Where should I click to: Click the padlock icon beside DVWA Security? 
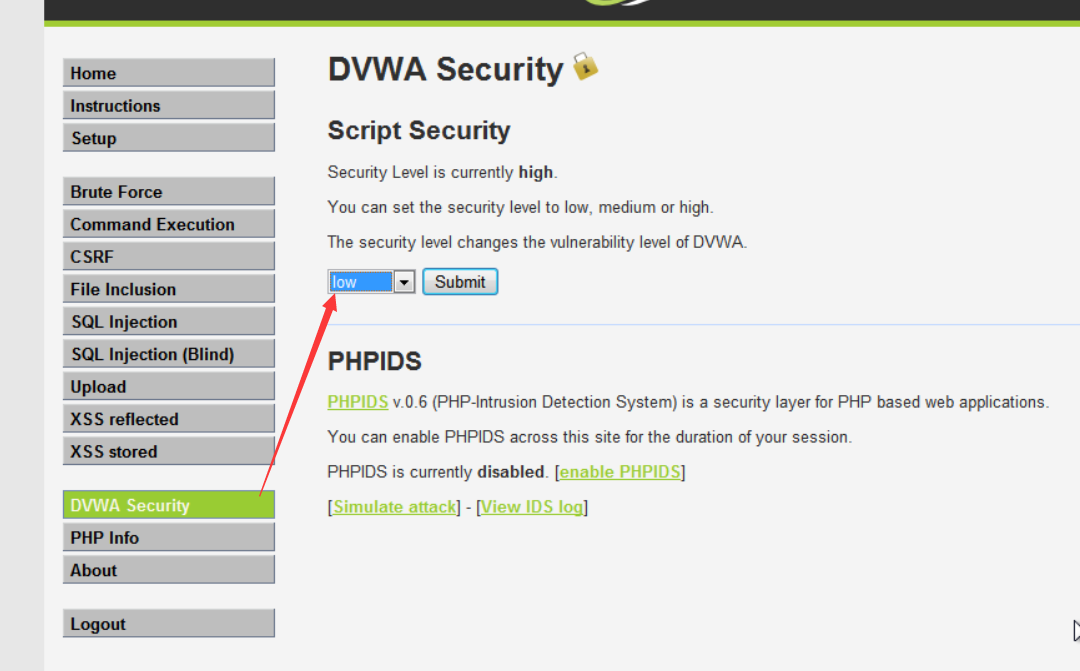[x=585, y=67]
